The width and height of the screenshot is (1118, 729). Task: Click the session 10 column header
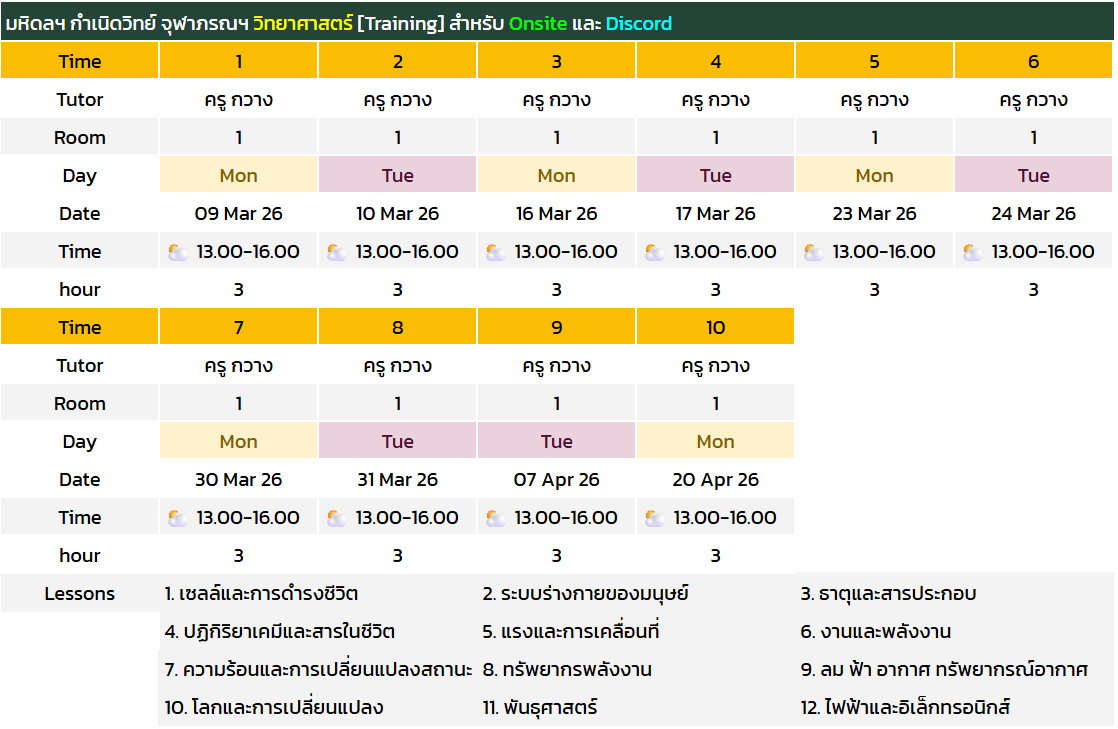pyautogui.click(x=715, y=328)
